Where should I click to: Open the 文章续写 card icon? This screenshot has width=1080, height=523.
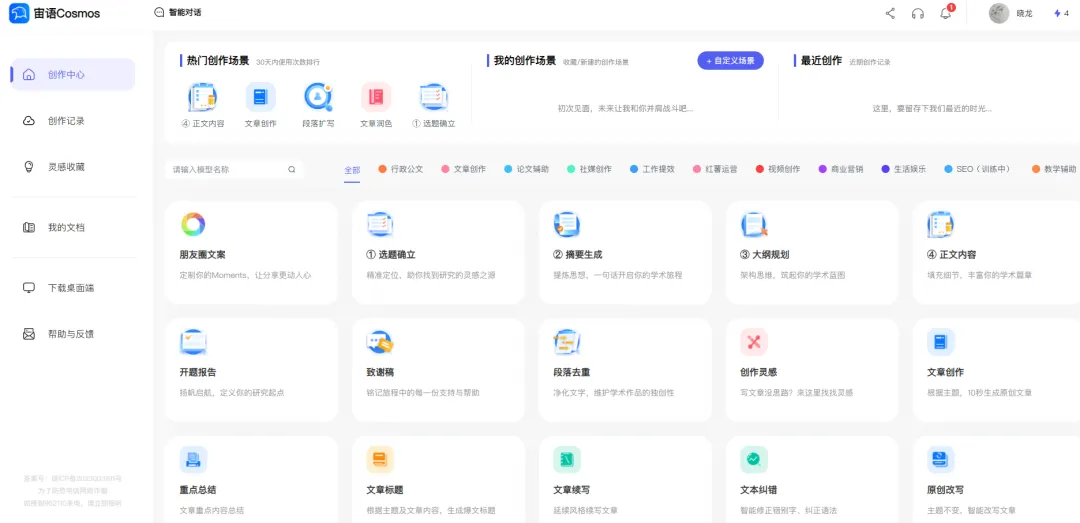coord(567,460)
